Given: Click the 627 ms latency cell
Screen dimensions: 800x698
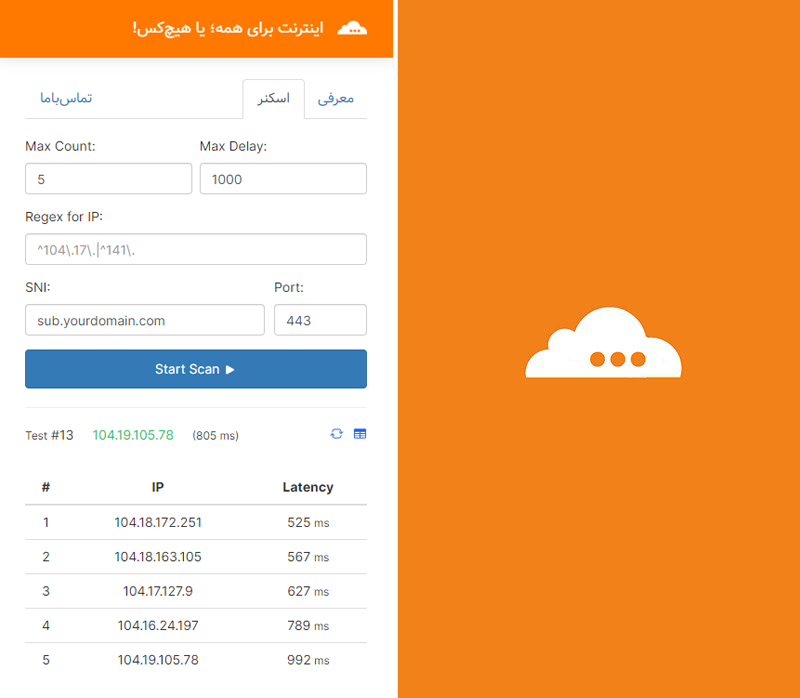Looking at the screenshot, I should pos(308,591).
